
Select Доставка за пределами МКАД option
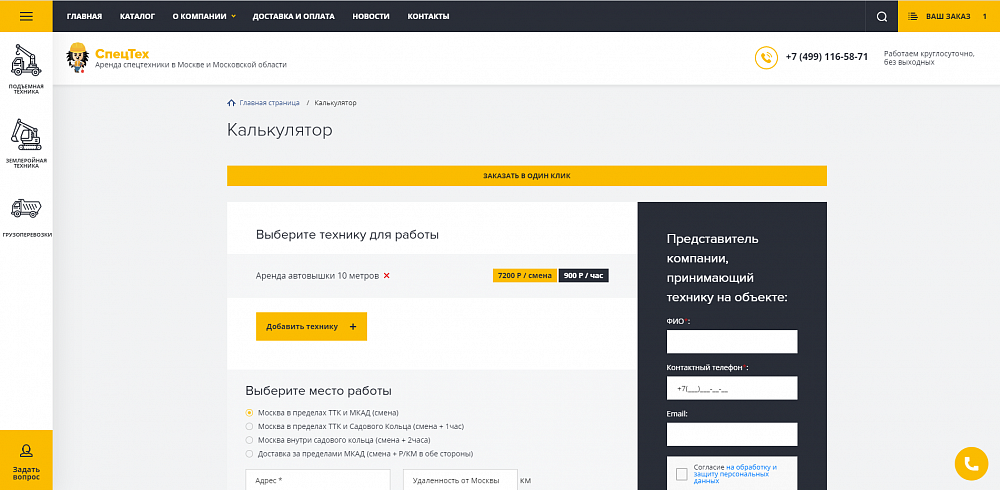pyautogui.click(x=249, y=454)
